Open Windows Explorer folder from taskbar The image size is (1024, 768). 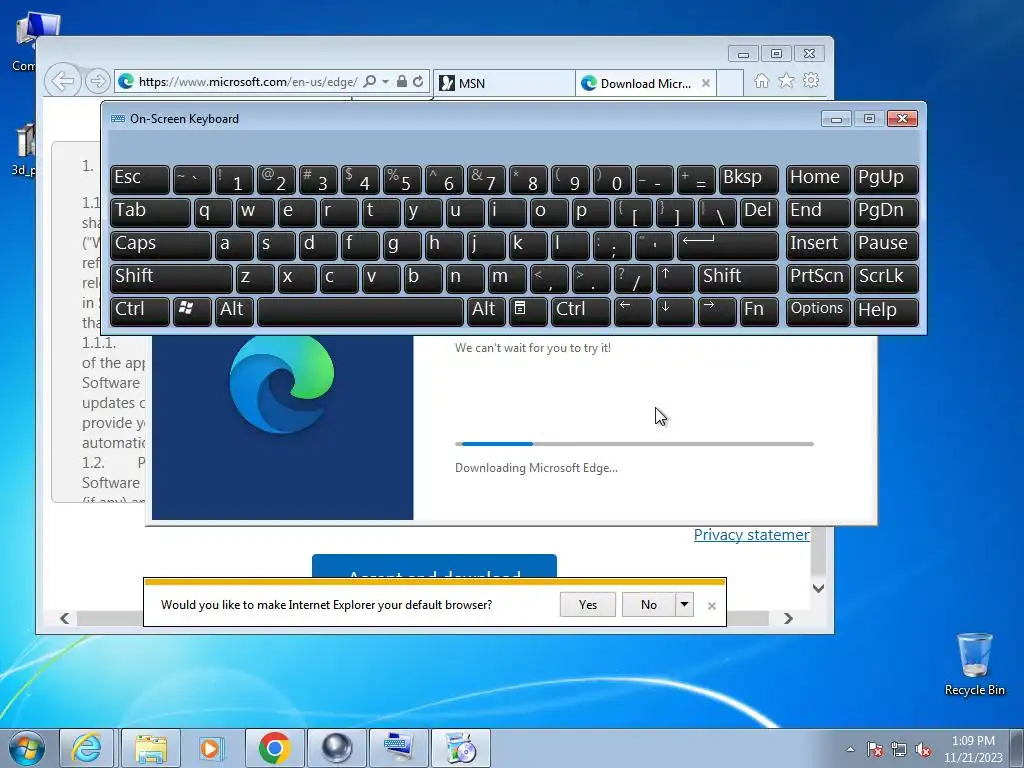pos(150,748)
